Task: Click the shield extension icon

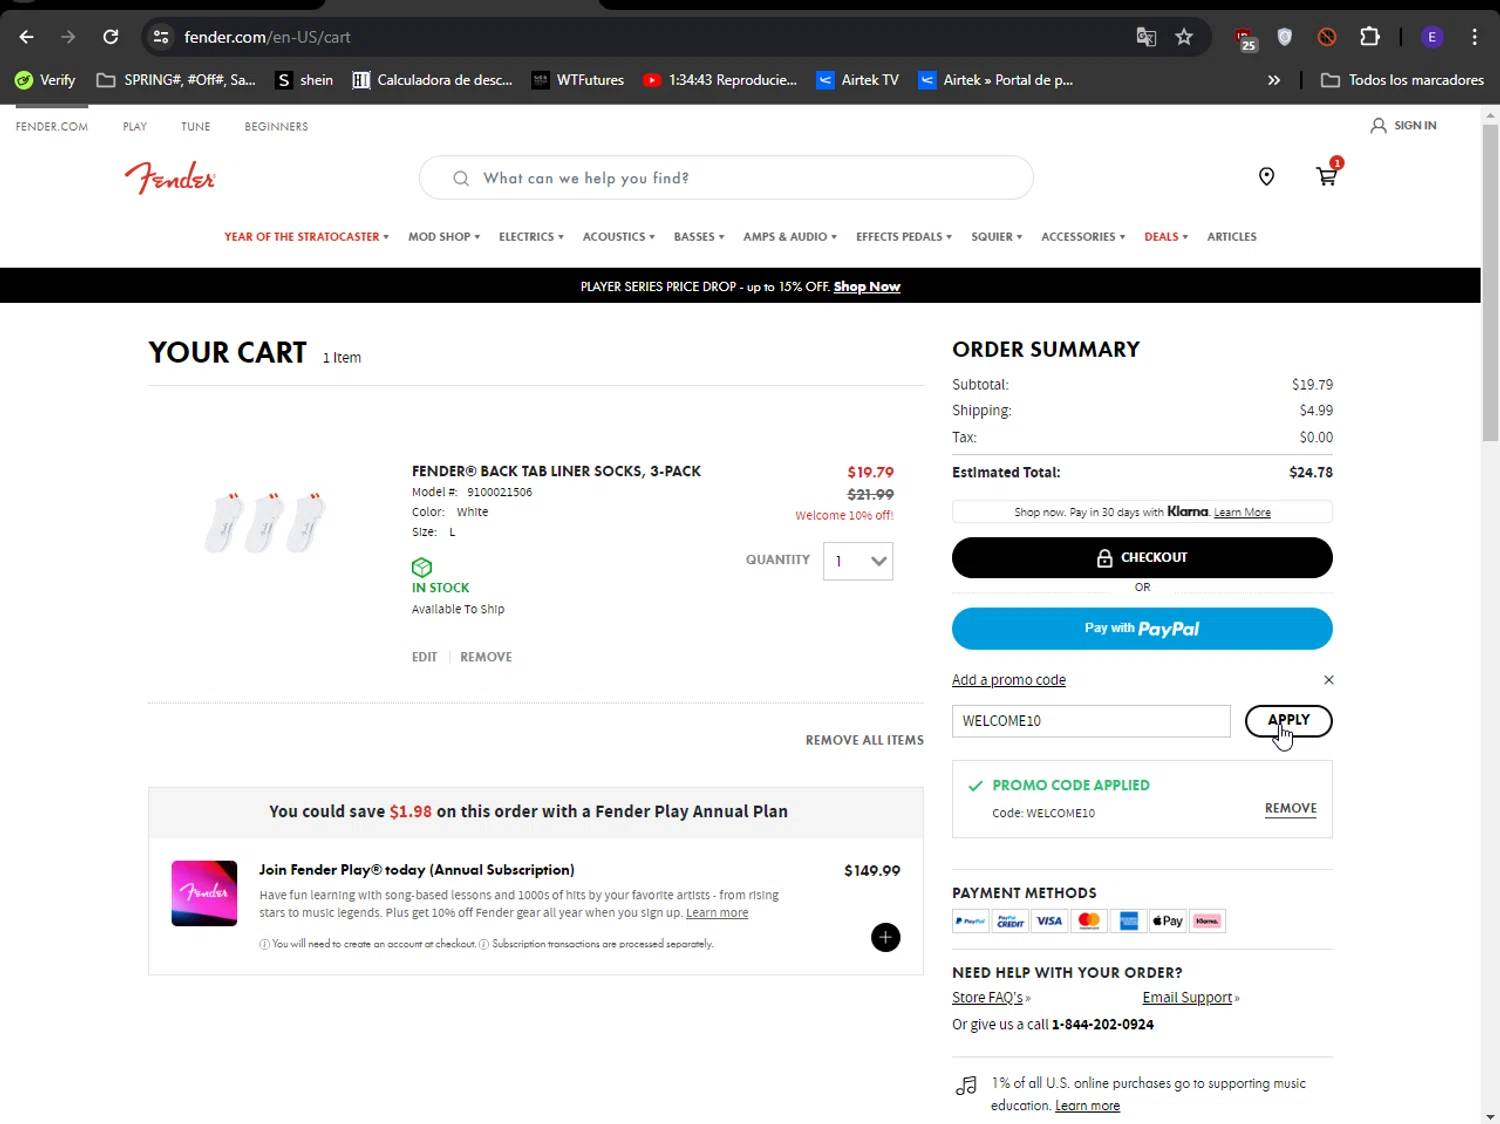Action: pyautogui.click(x=1285, y=37)
